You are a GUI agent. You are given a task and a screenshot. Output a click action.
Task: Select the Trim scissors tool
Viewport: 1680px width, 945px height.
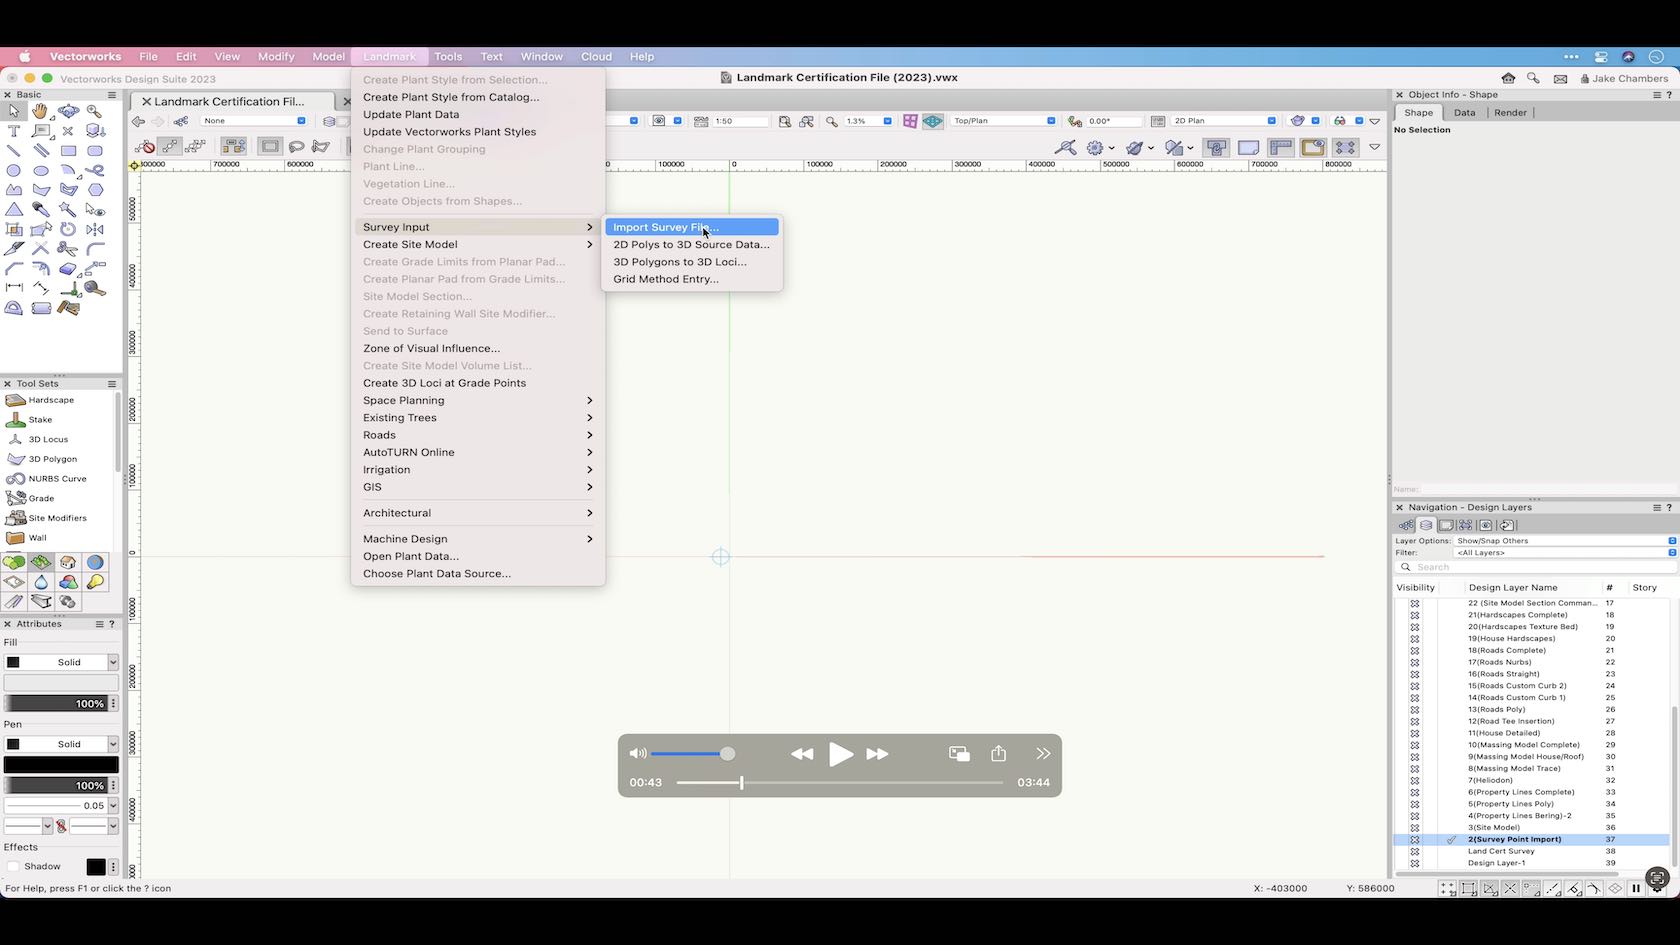68,249
